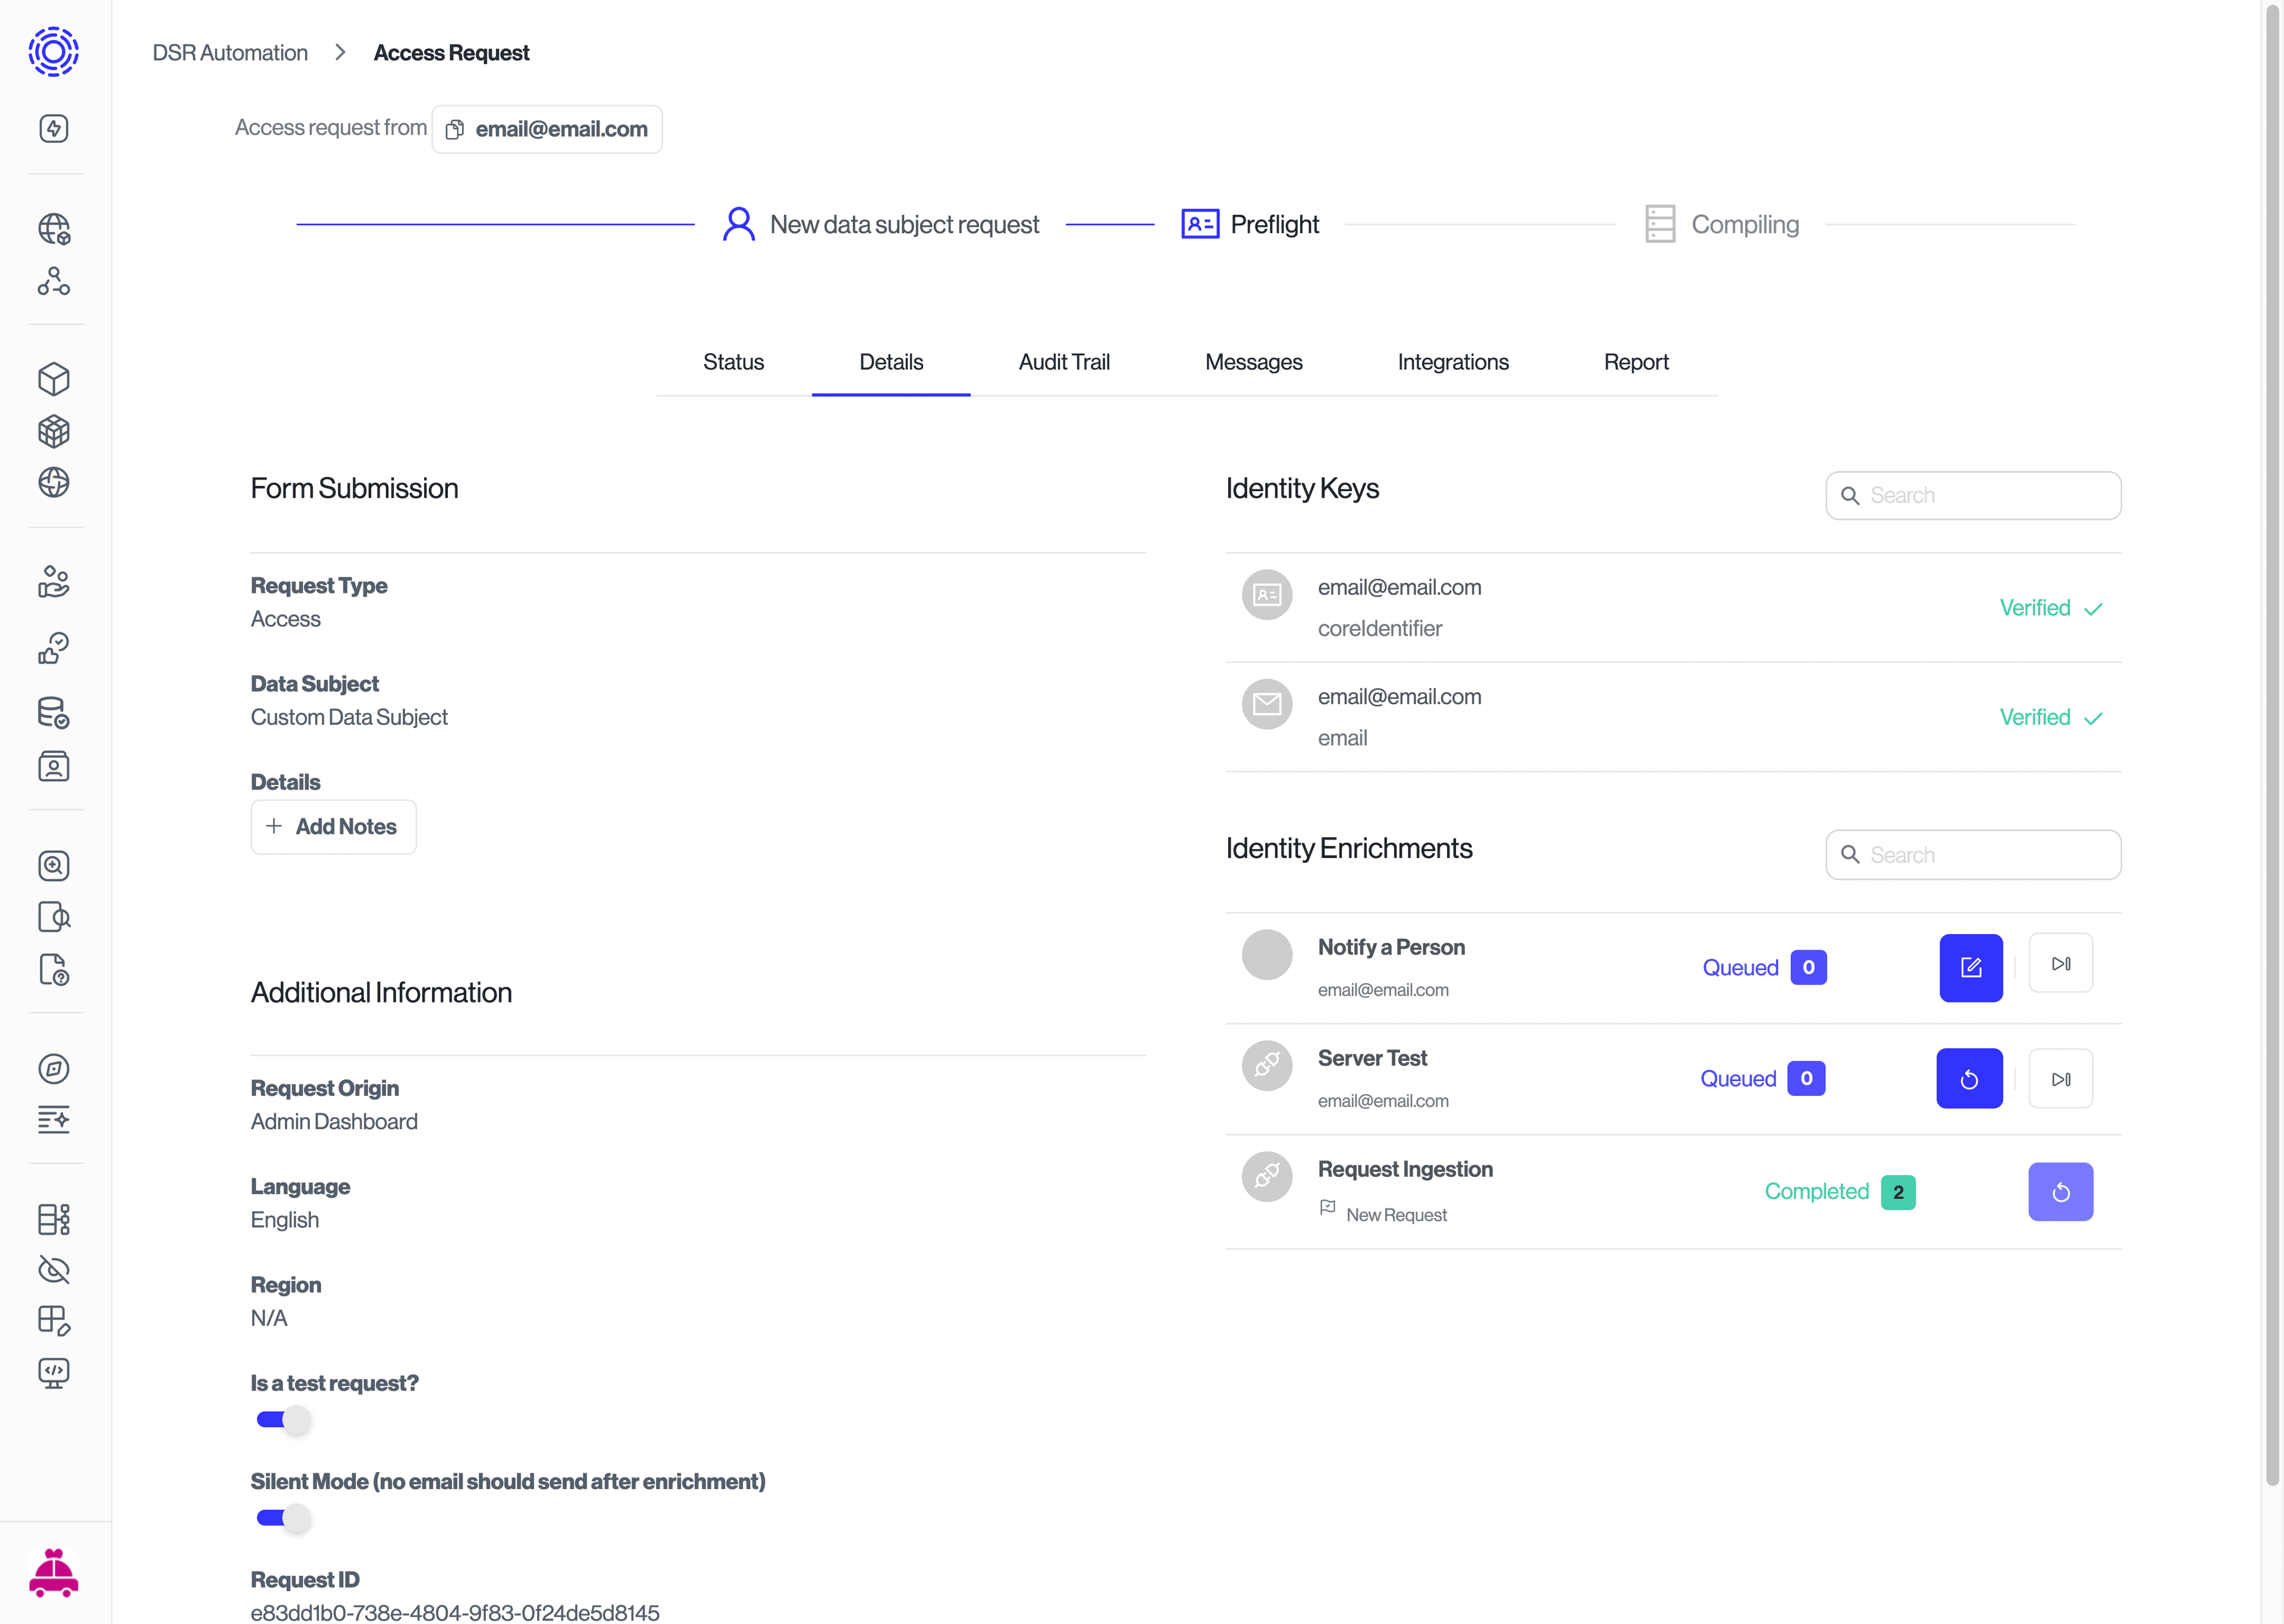This screenshot has width=2284, height=1624.
Task: Open the Integrations tab
Action: click(1452, 362)
